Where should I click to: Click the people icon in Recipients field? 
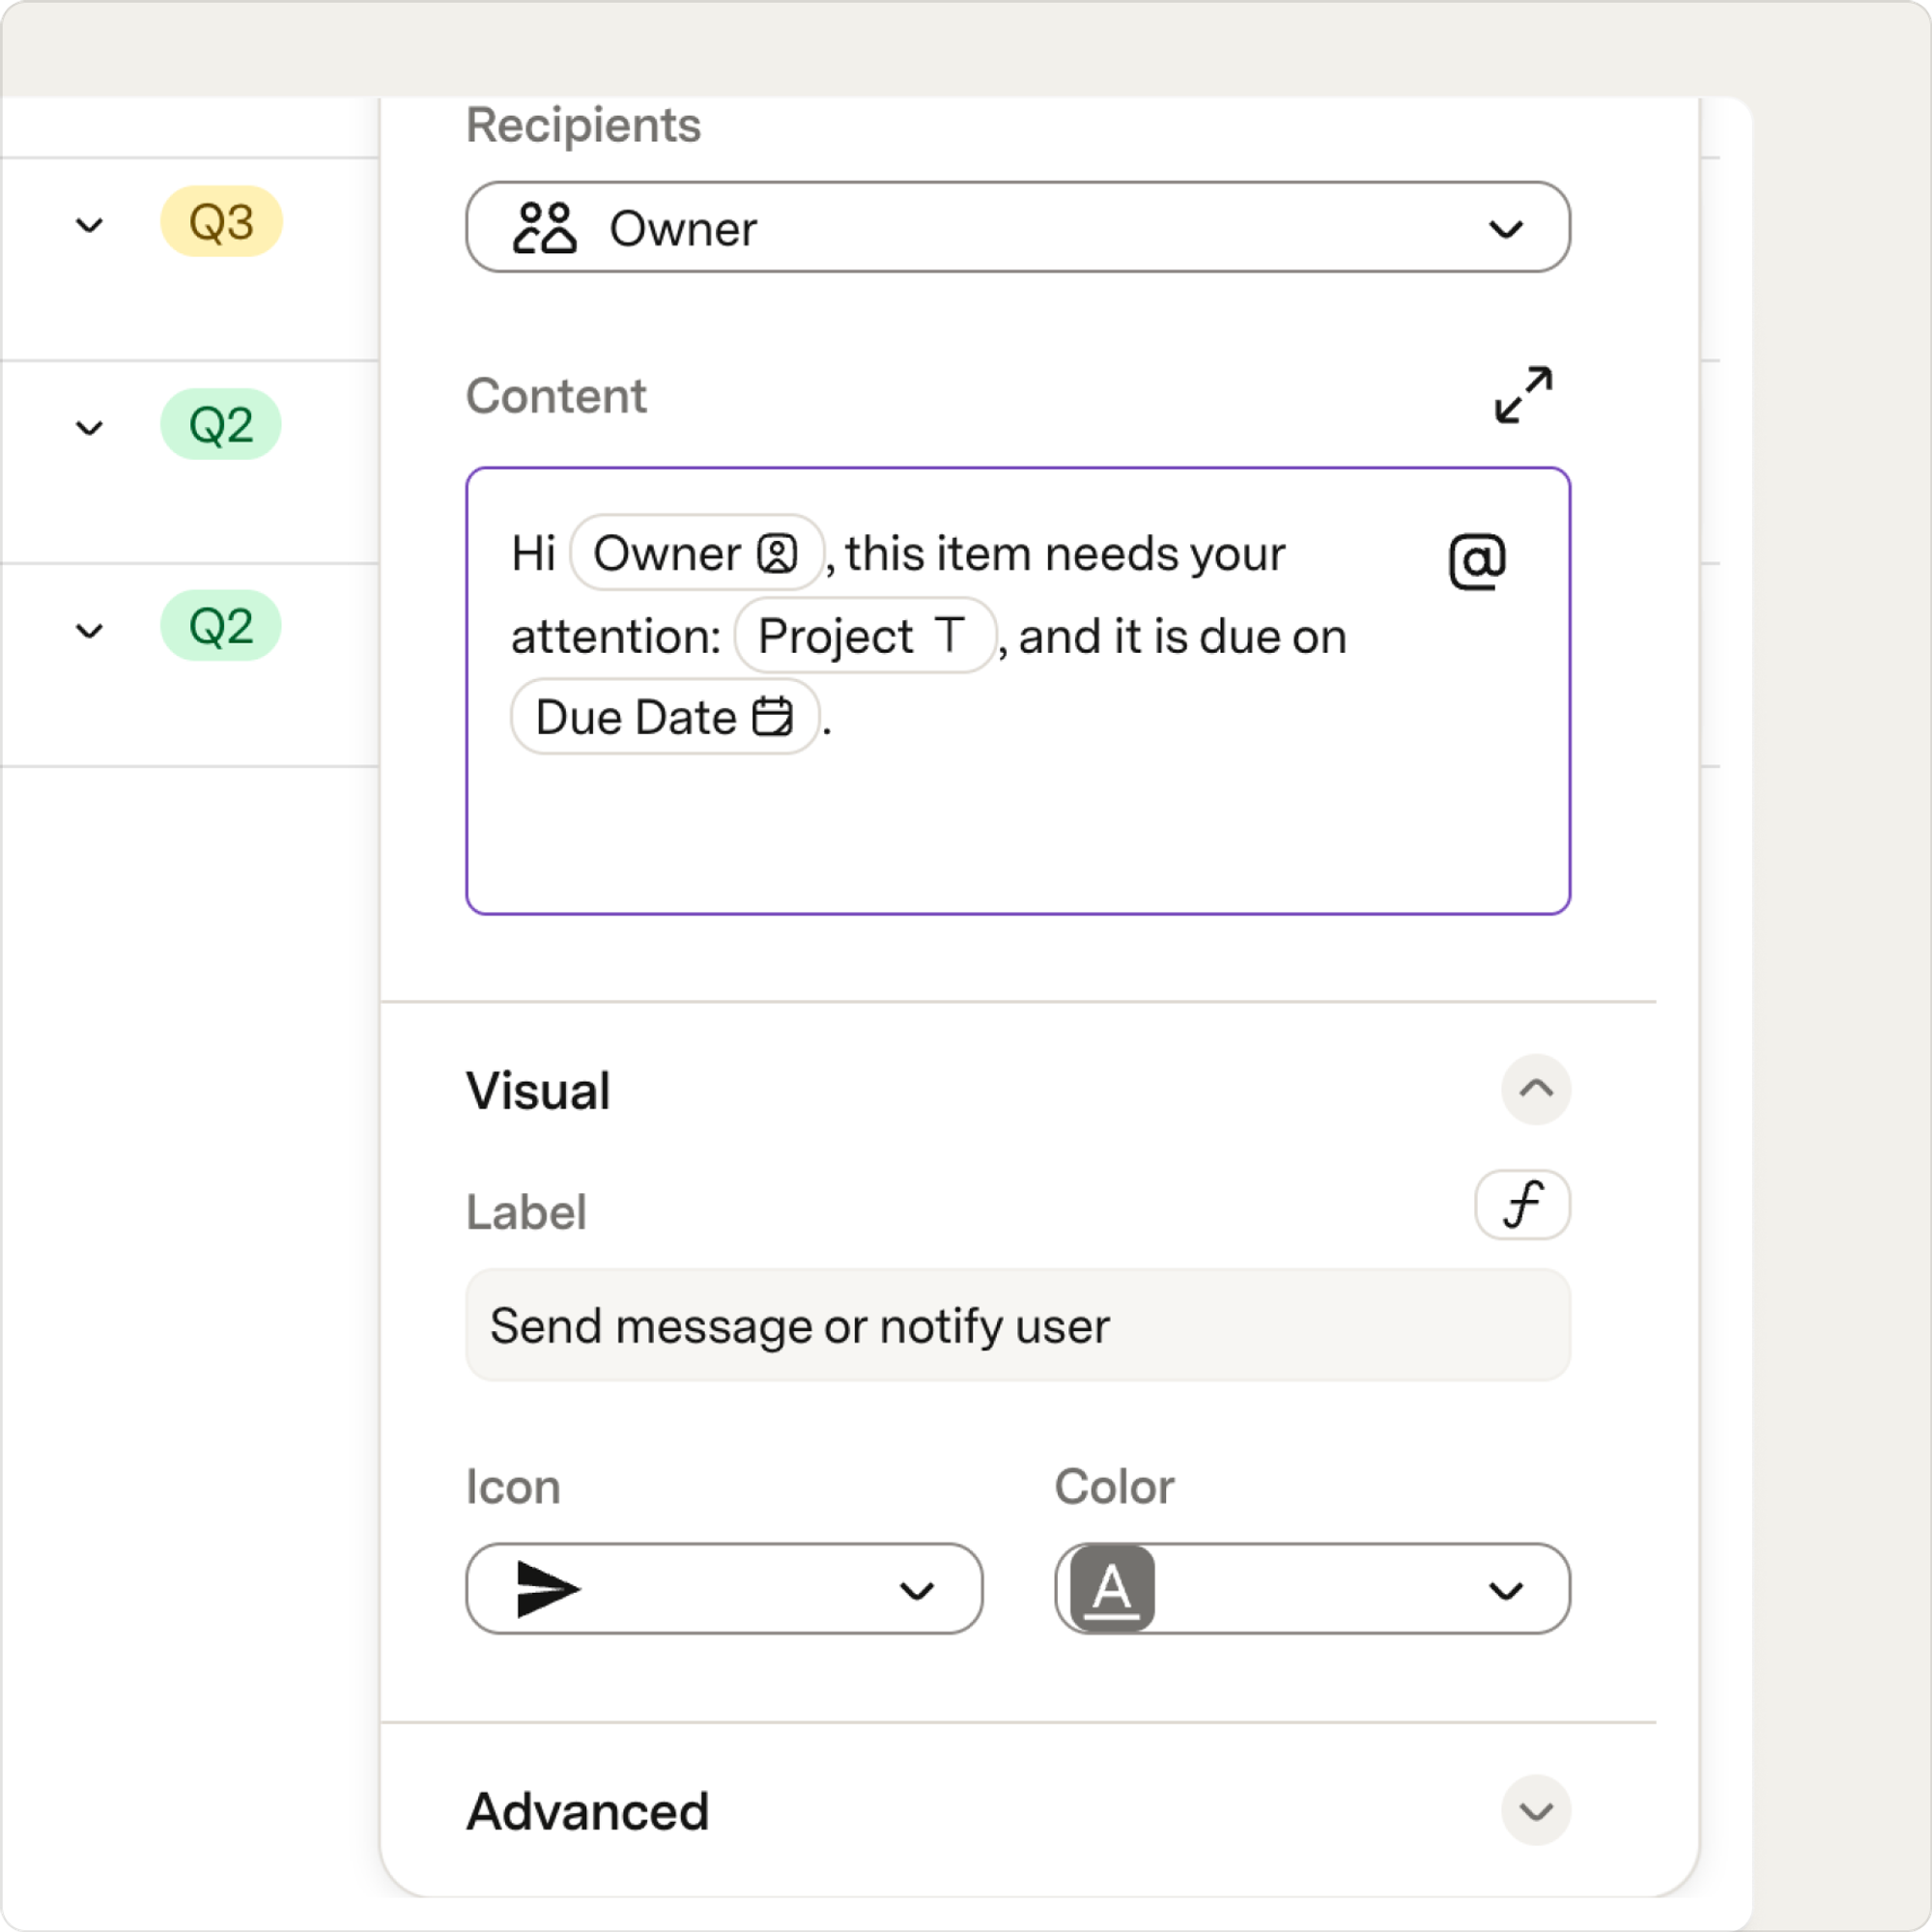click(544, 228)
